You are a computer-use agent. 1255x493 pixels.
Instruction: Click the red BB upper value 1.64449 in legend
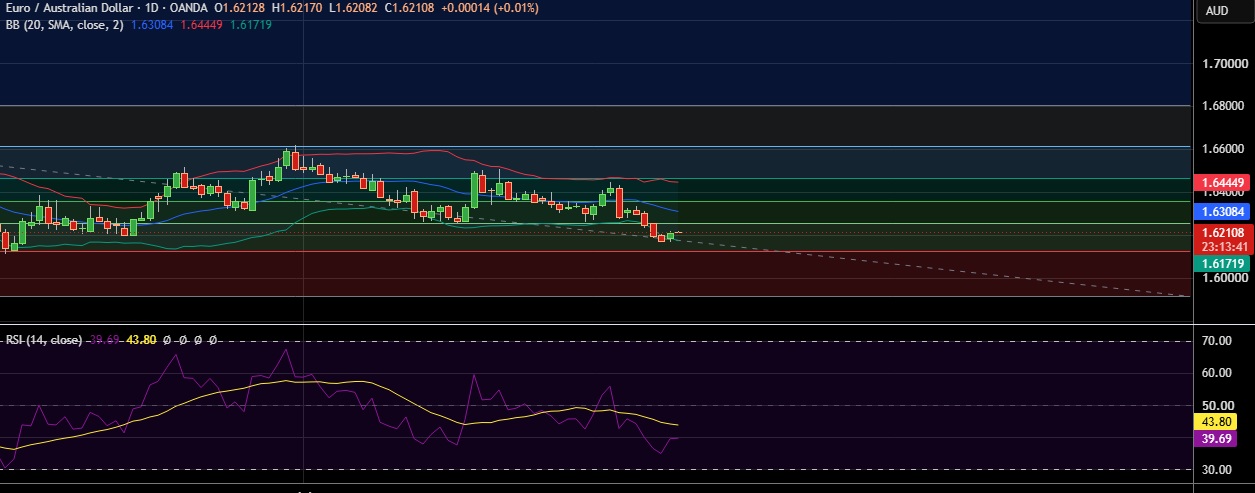[200, 24]
